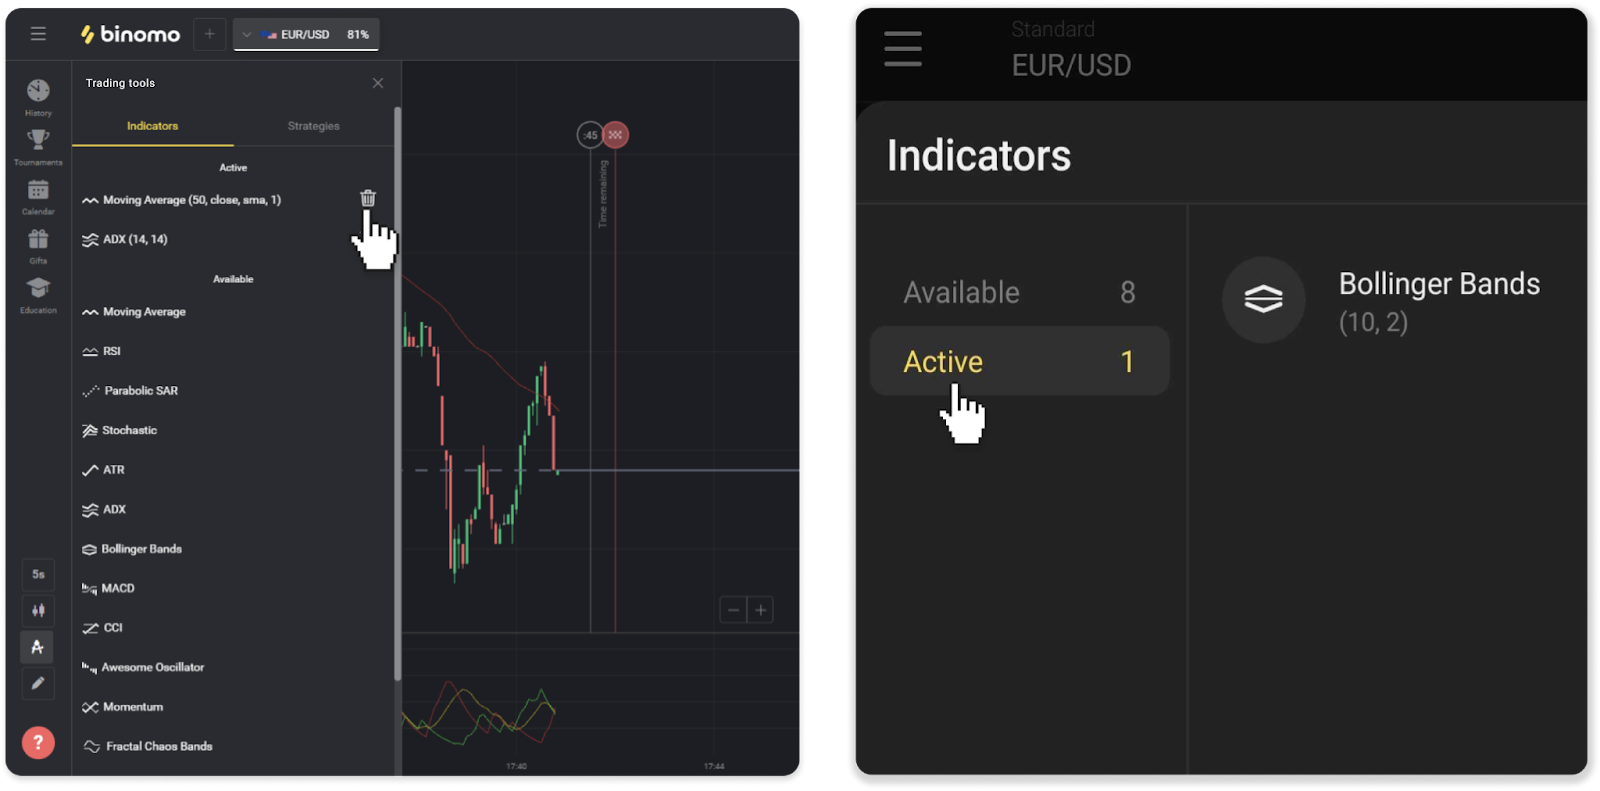Open the chart type candlestick selector

pyautogui.click(x=38, y=610)
